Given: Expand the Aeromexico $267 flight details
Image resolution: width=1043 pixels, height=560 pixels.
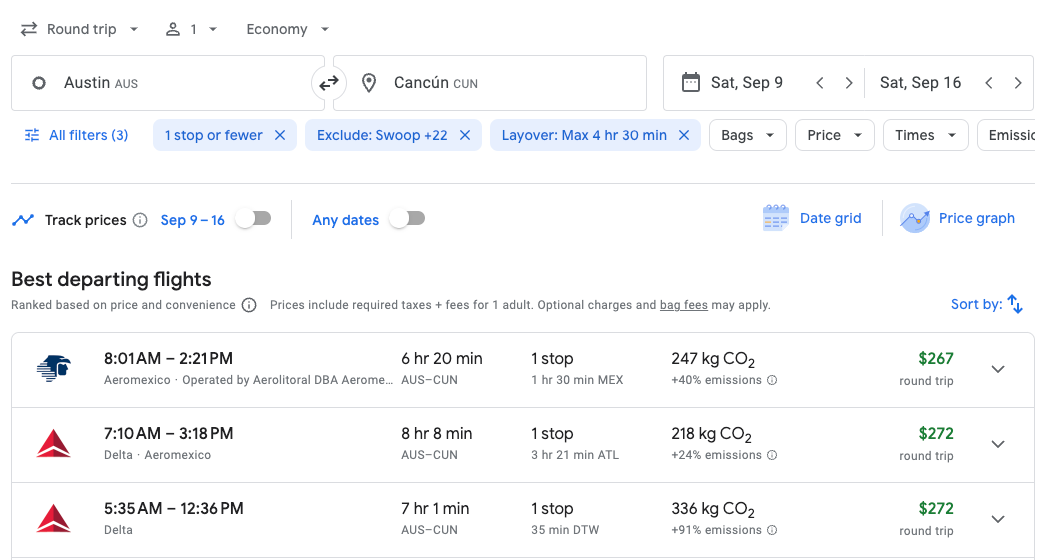Looking at the screenshot, I should (997, 369).
